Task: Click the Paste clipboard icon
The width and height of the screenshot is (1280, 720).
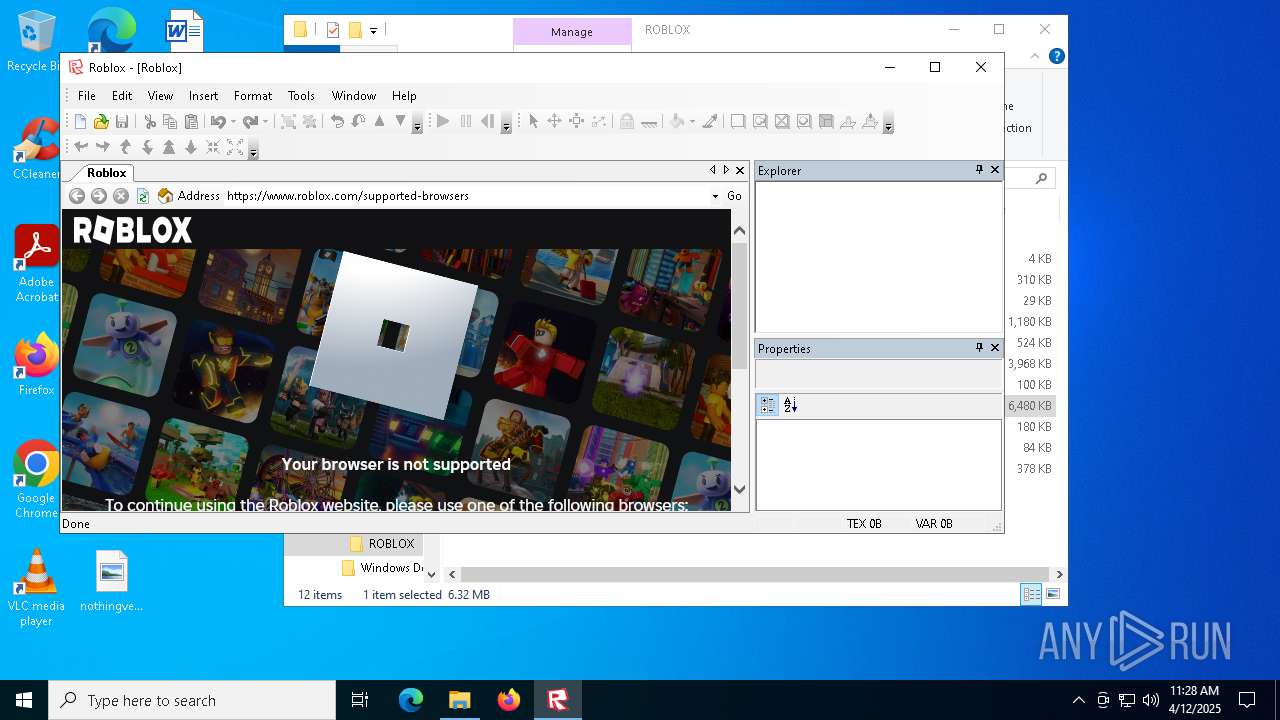Action: click(x=191, y=122)
